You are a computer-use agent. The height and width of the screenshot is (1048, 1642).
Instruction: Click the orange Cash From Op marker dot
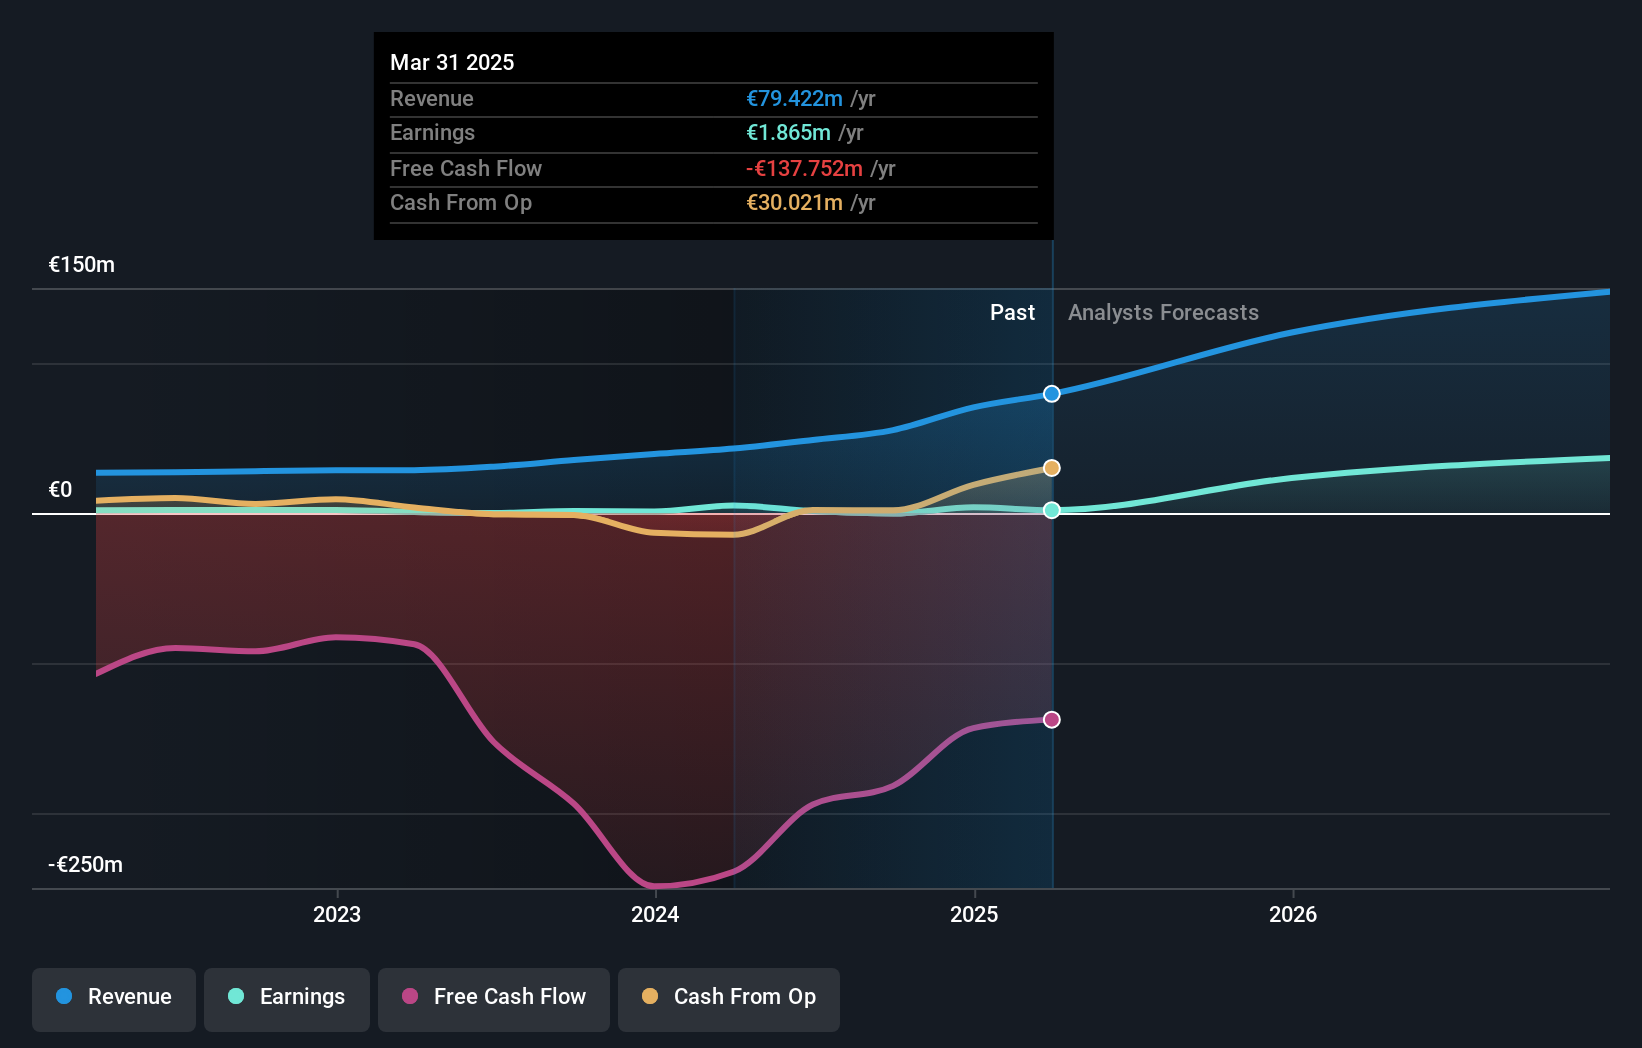[1051, 466]
